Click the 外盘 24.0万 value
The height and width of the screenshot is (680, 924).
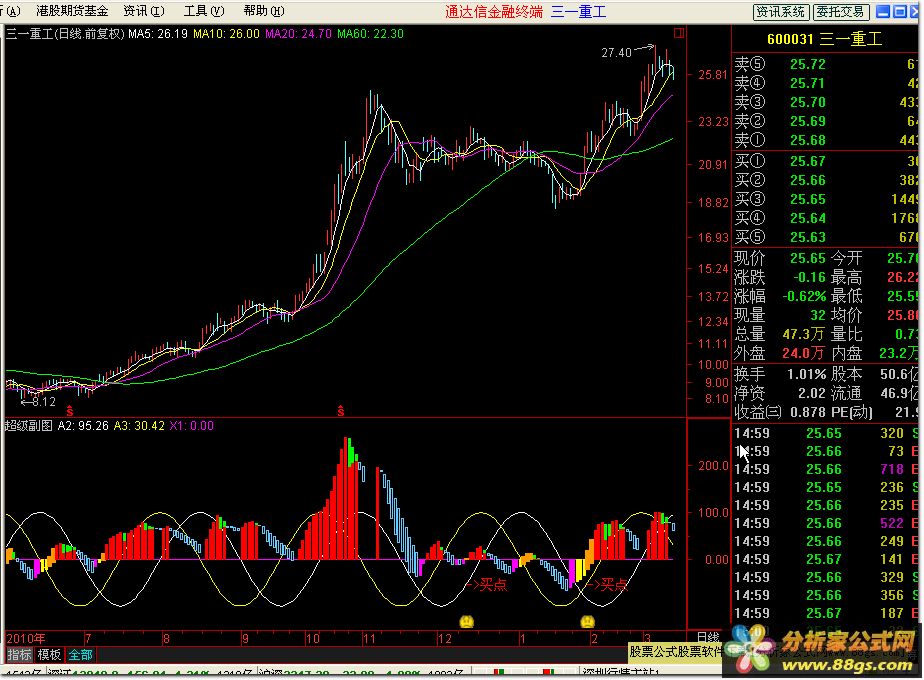pyautogui.click(x=803, y=353)
